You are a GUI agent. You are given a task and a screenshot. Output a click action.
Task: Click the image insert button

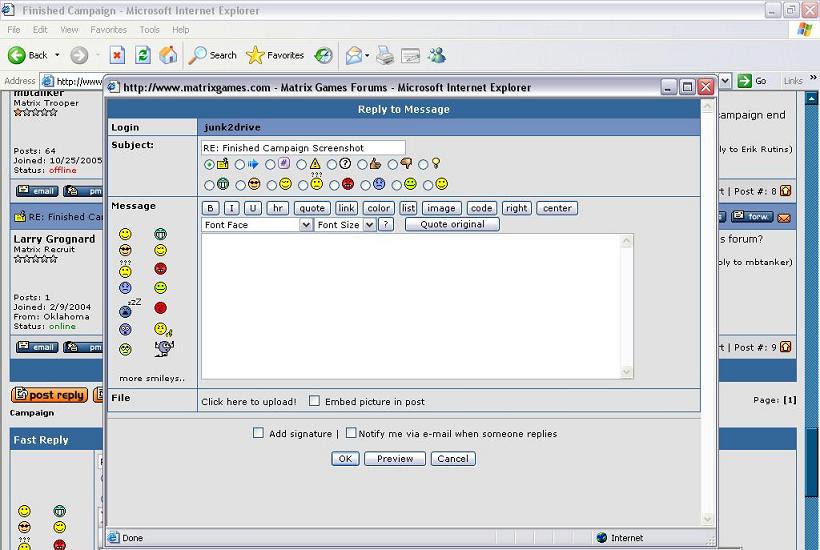[x=441, y=208]
